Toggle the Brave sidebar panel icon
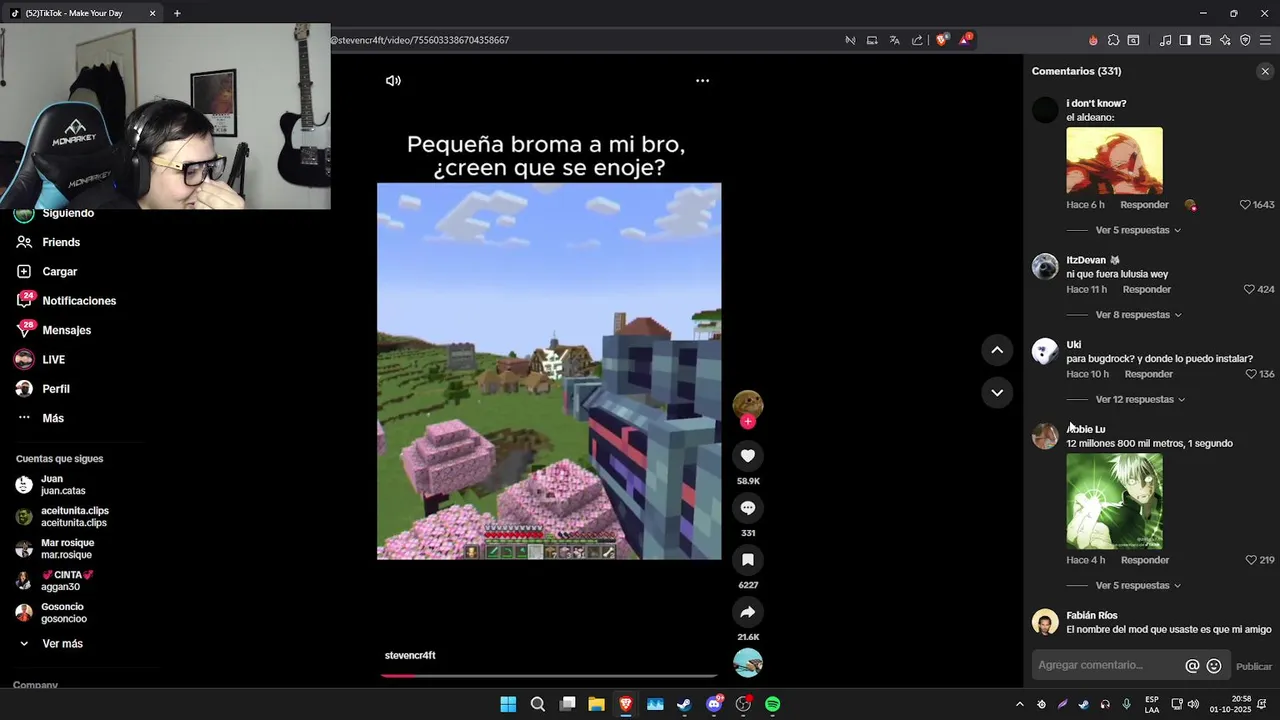This screenshot has height=720, width=1280. [x=1185, y=40]
